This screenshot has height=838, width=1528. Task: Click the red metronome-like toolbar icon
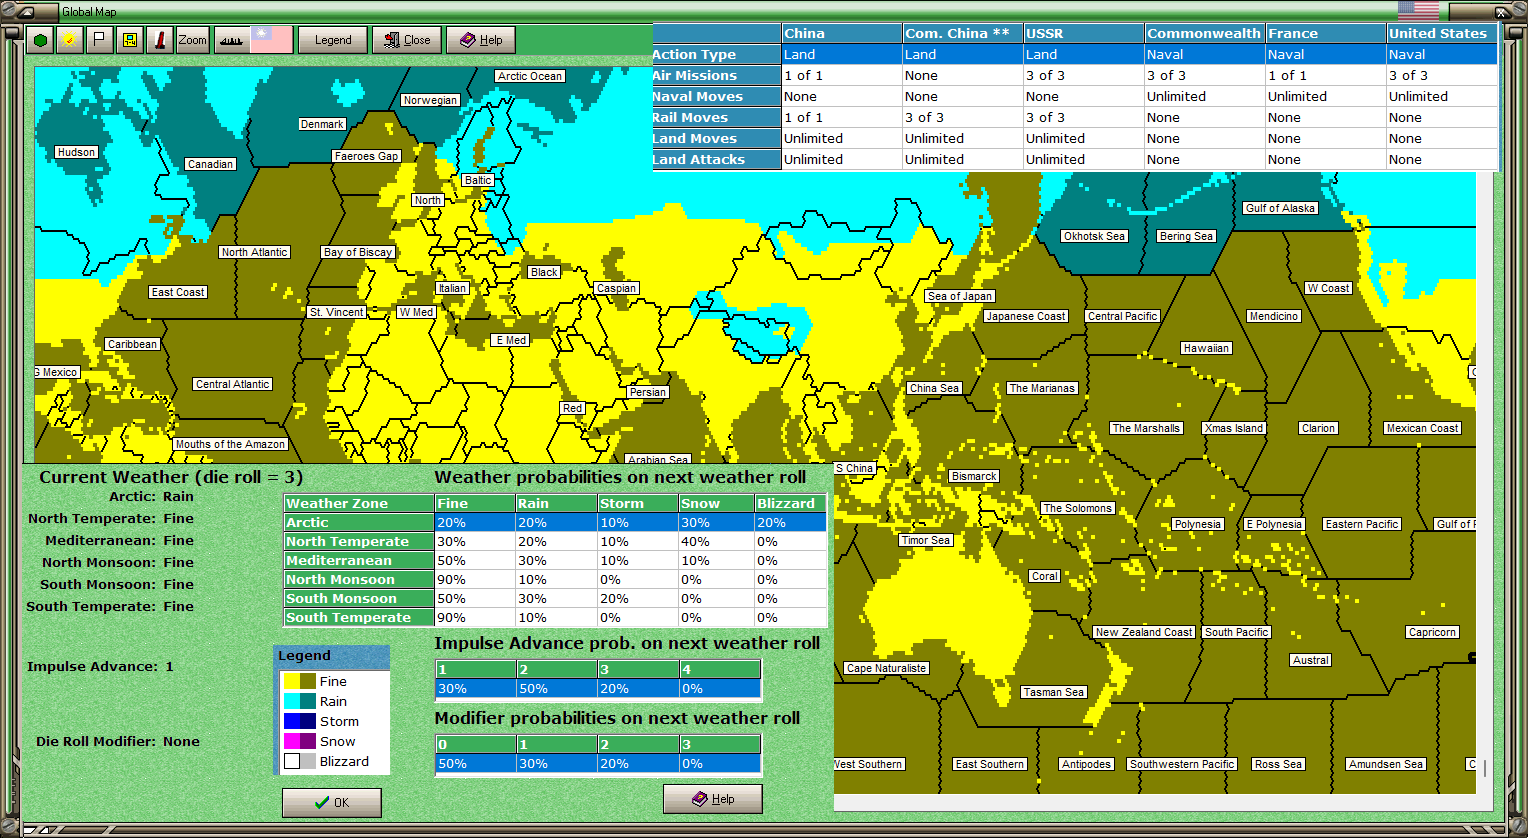(x=160, y=40)
